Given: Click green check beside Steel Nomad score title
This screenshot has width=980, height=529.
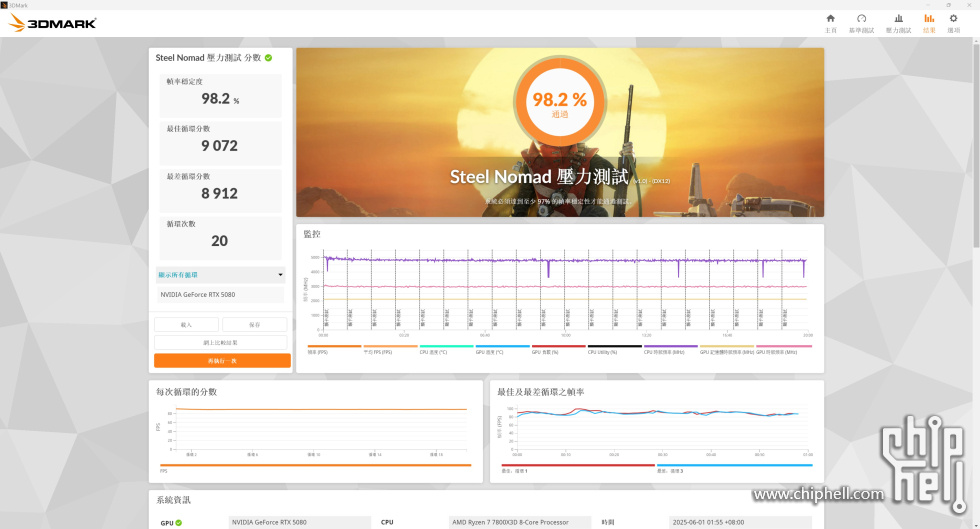Looking at the screenshot, I should tap(268, 58).
